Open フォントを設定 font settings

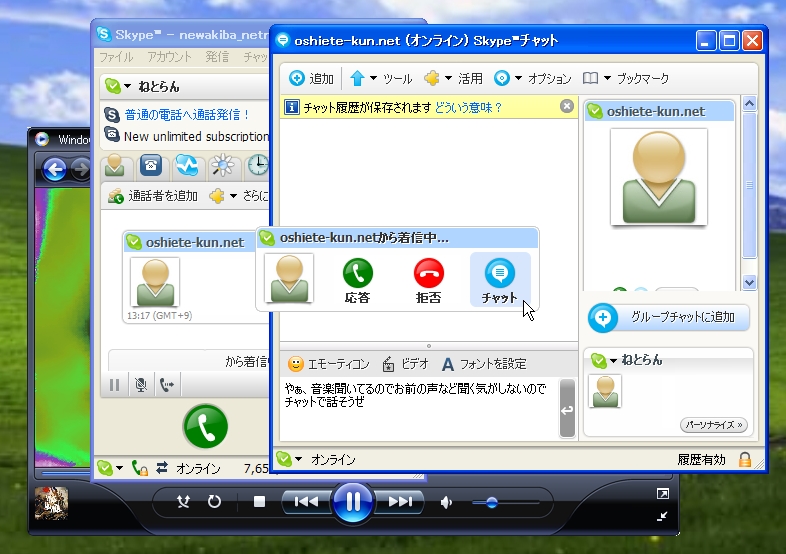click(x=484, y=364)
